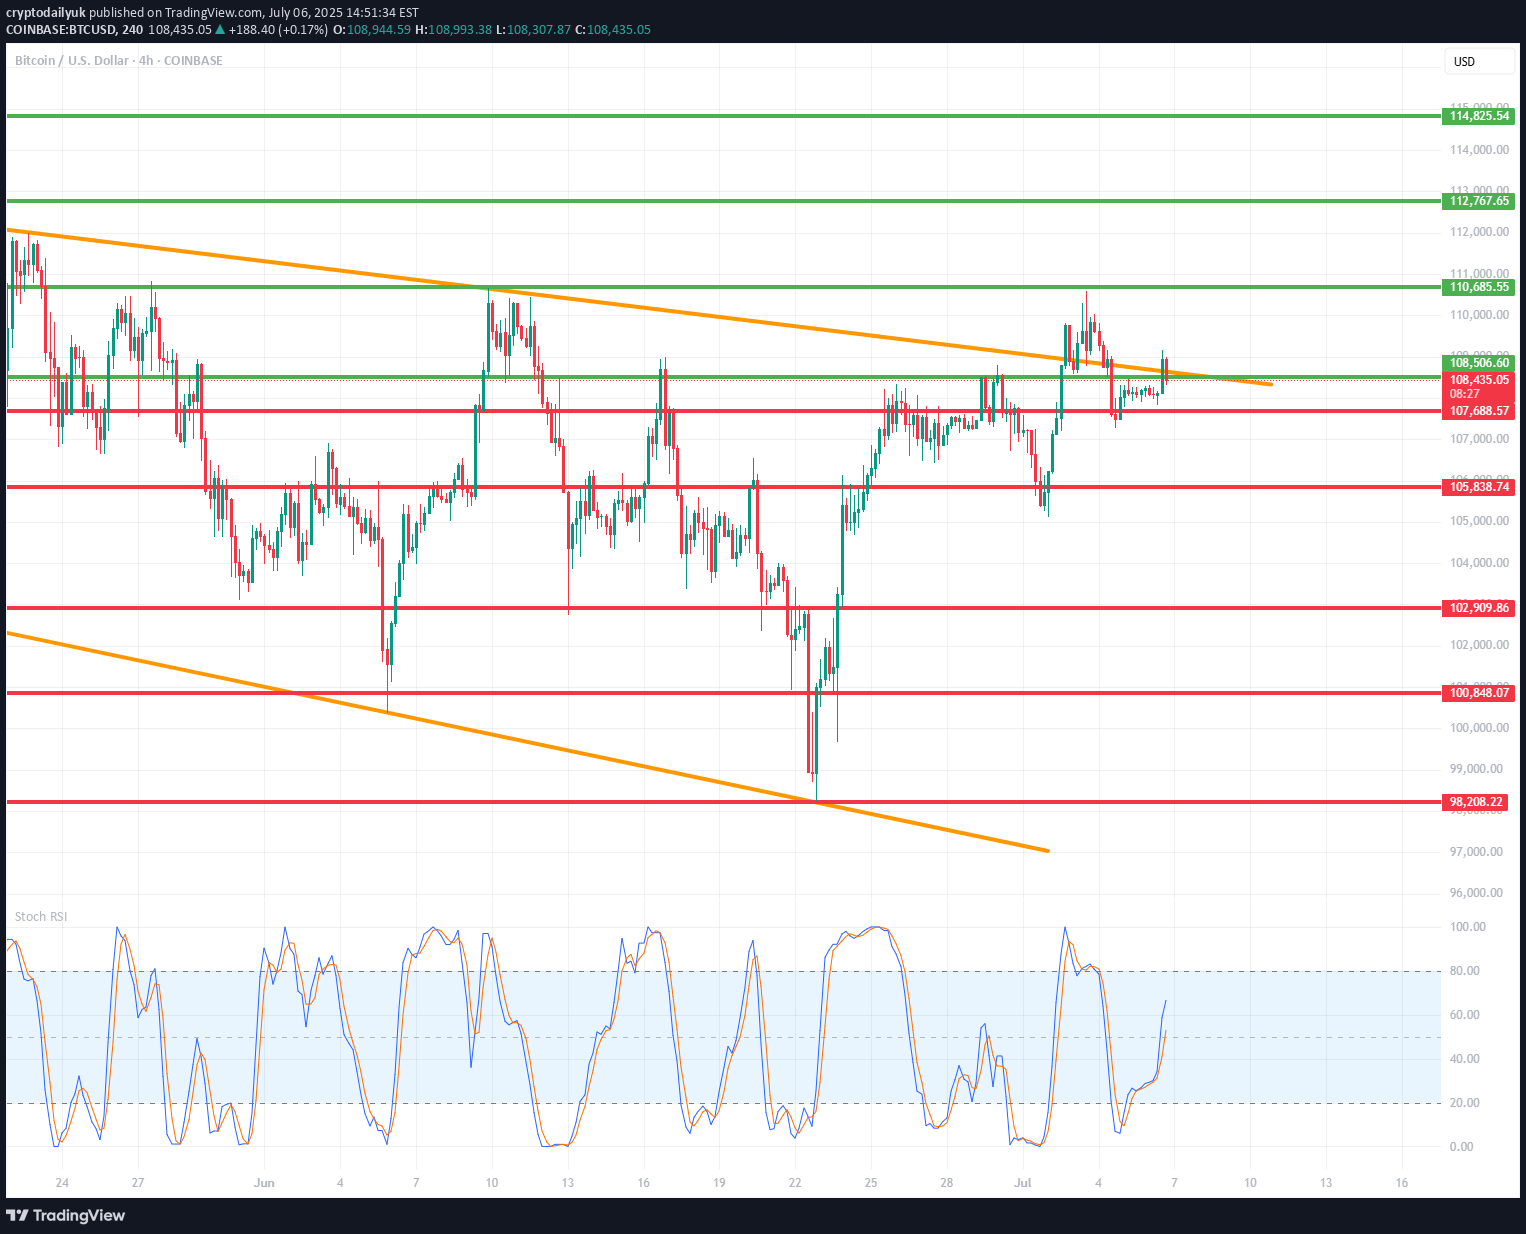The image size is (1526, 1234).
Task: Click the 0.00 Stoch RSI scale value
Action: pos(1461,1147)
